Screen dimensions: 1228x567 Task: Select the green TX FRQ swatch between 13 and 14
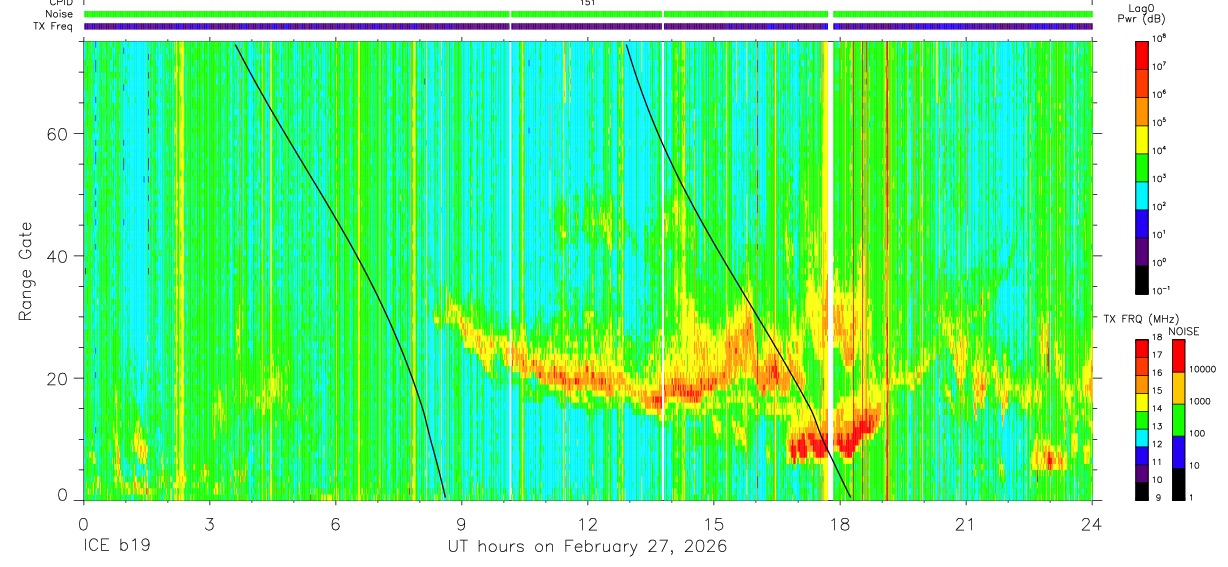coord(1142,419)
